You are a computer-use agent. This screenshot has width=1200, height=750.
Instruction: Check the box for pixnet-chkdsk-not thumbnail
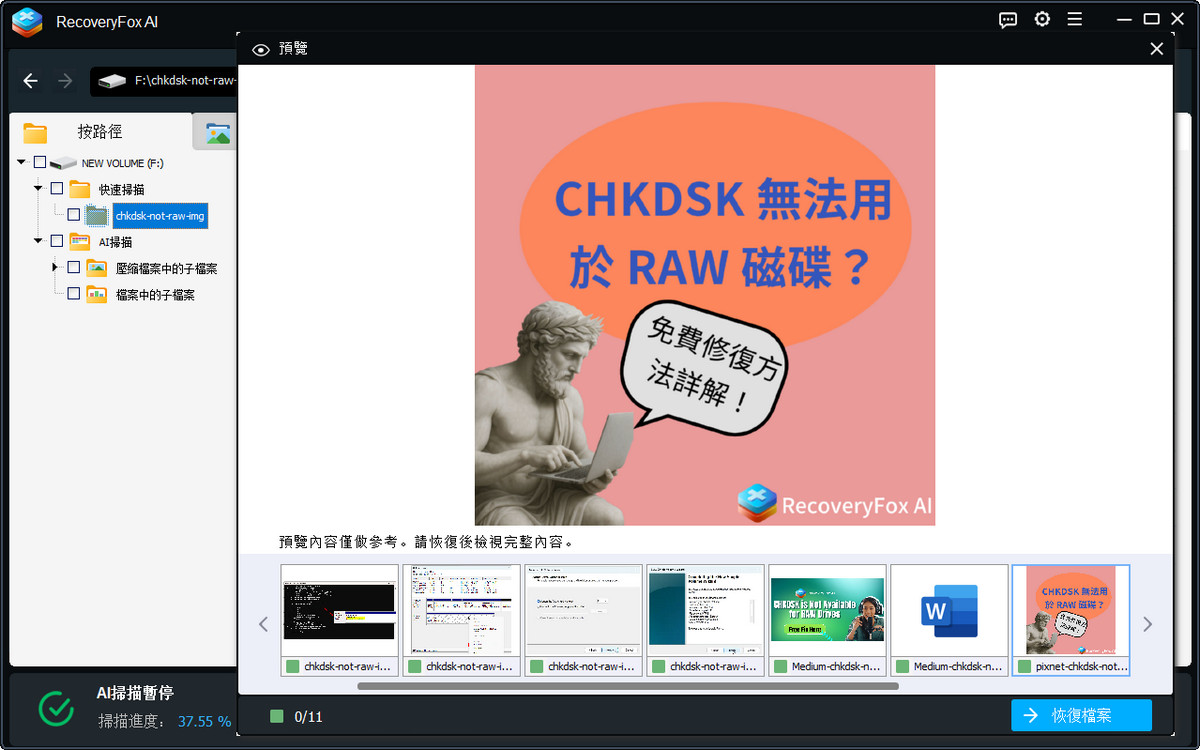(1024, 666)
